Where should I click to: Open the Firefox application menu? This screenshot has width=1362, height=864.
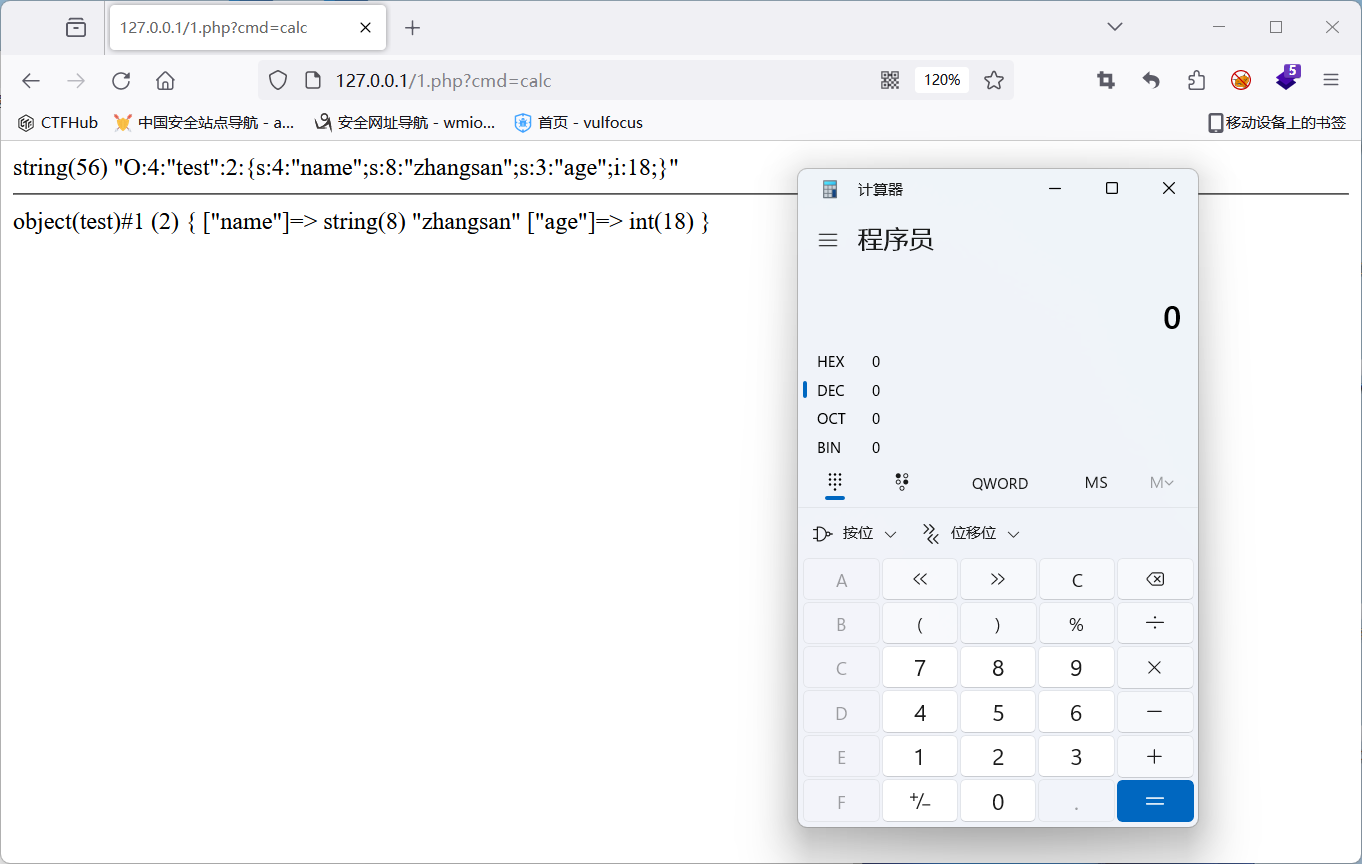tap(1331, 81)
